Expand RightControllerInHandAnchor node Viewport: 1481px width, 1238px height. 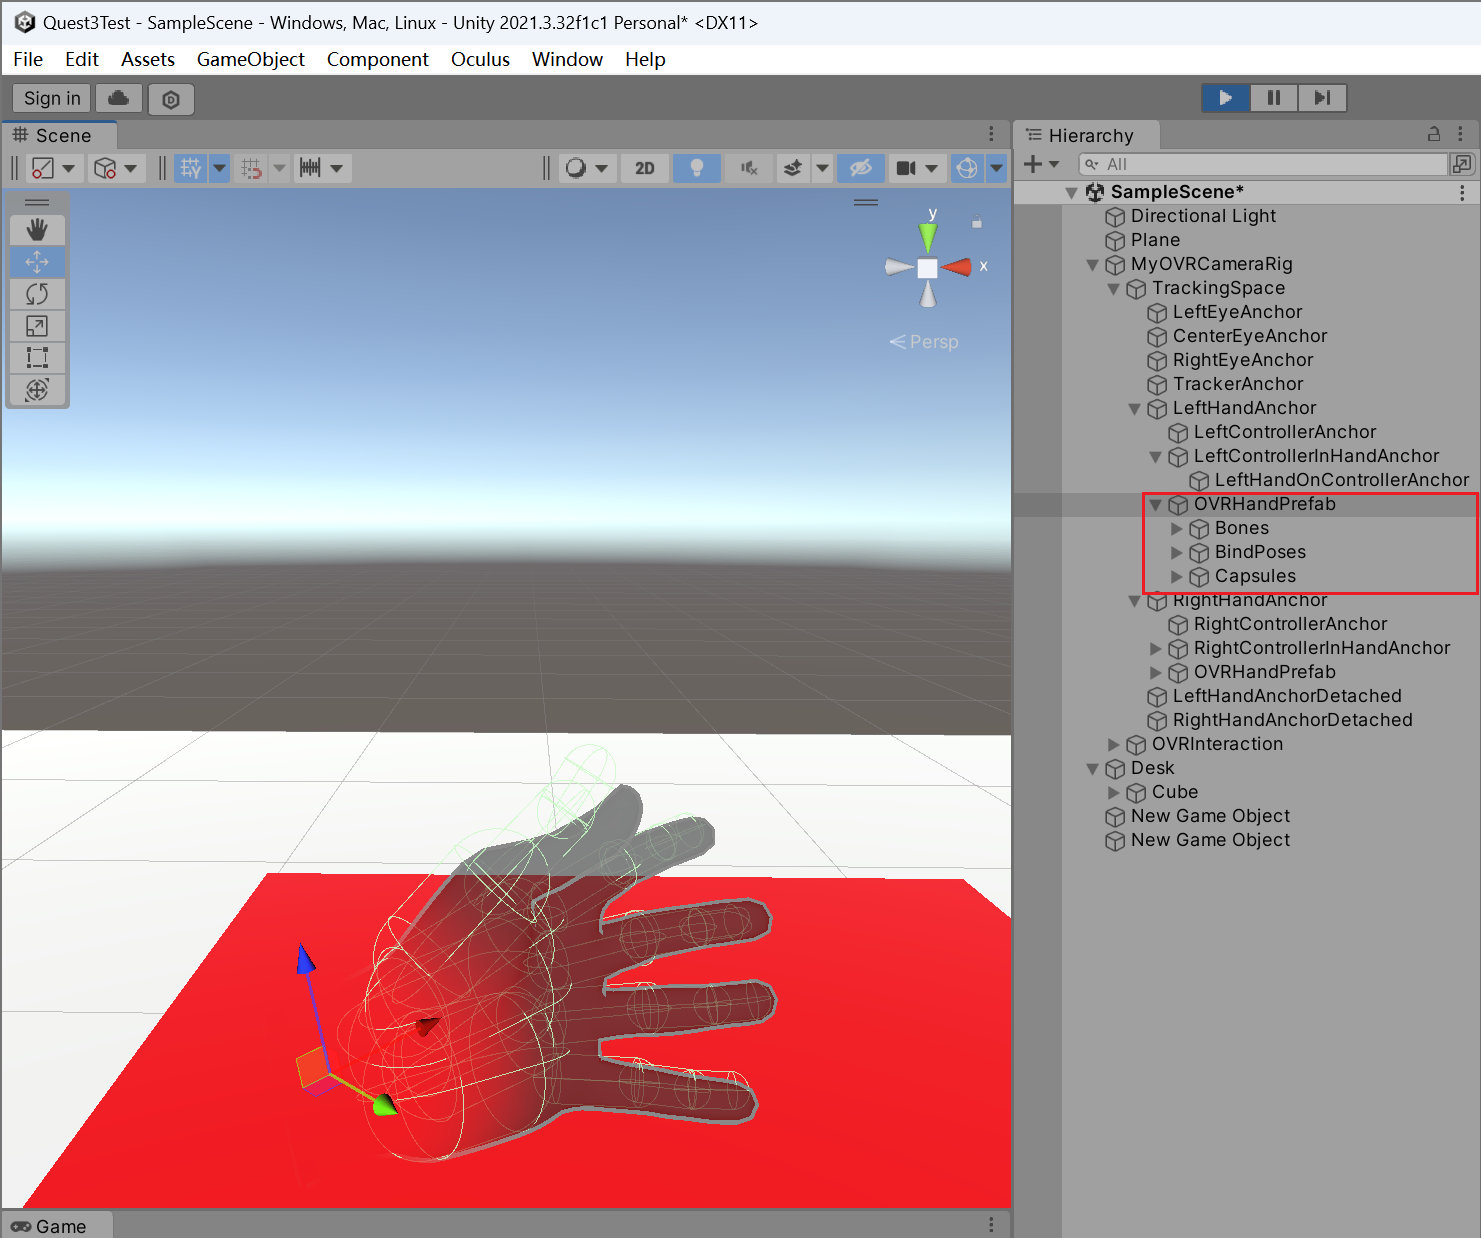click(1156, 648)
